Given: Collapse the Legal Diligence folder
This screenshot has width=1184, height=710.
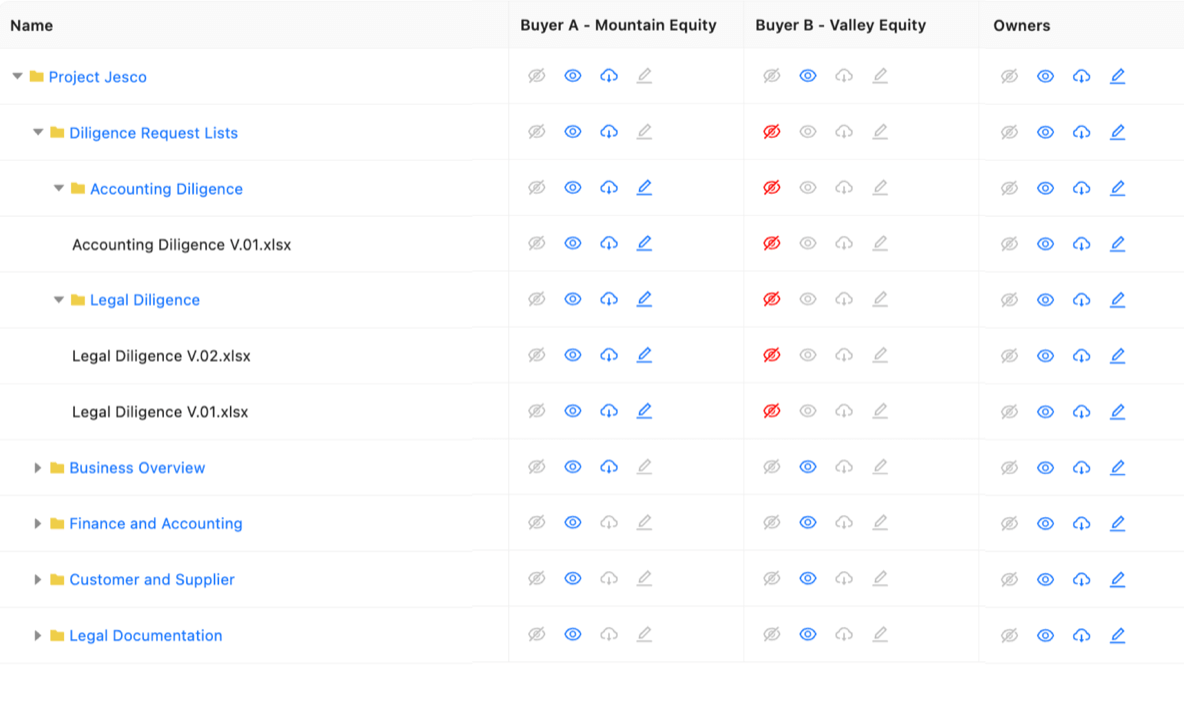Looking at the screenshot, I should click(58, 299).
